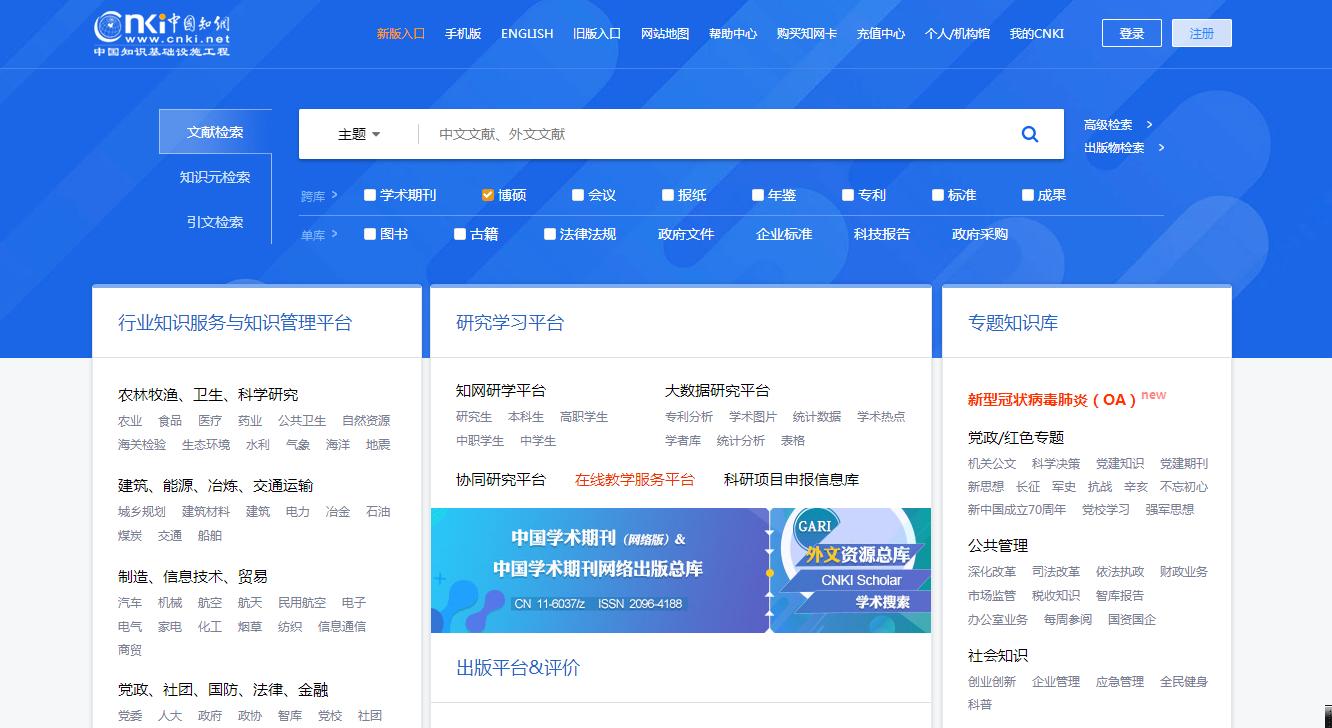Open the 研究生 link under 知网研学平台
This screenshot has height=728, width=1332.
click(x=474, y=417)
